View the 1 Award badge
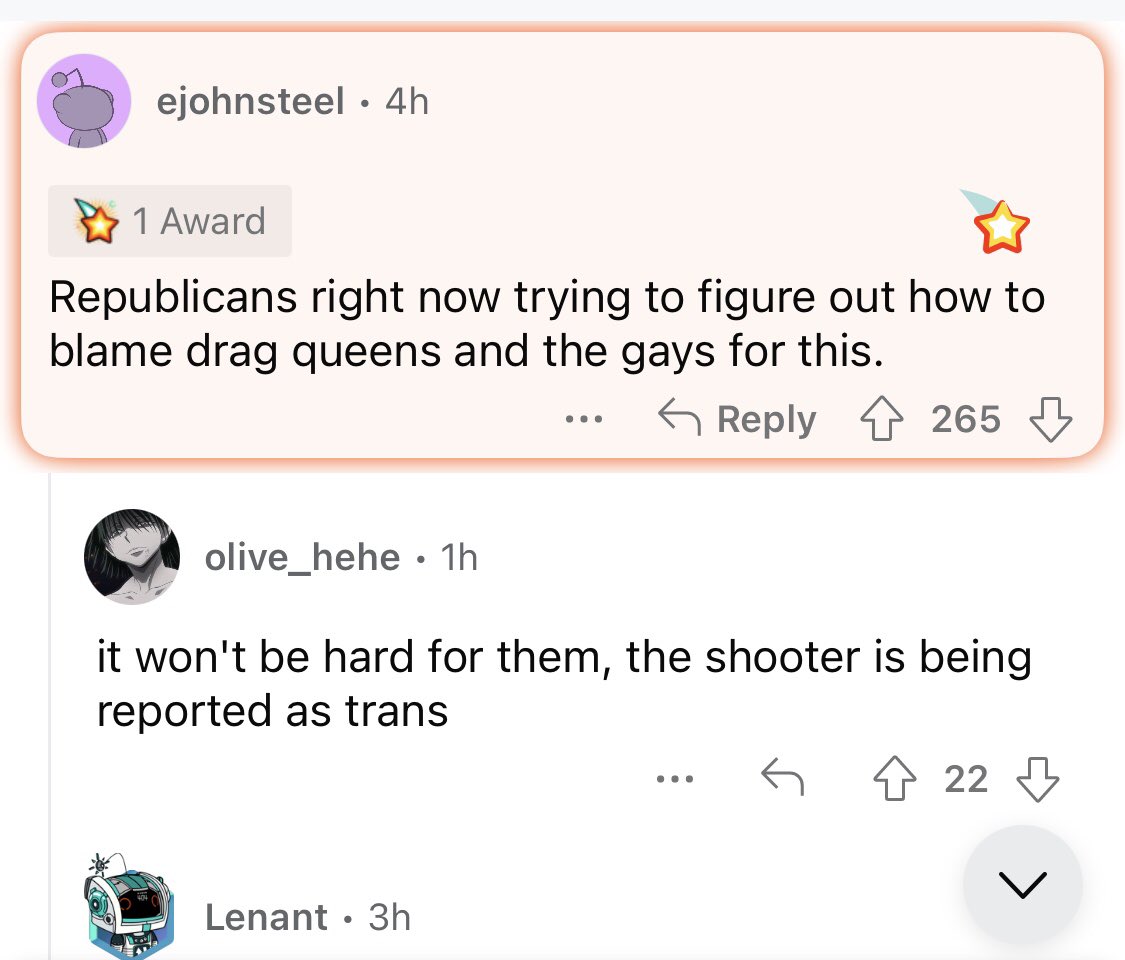The height and width of the screenshot is (960, 1125). (x=170, y=221)
